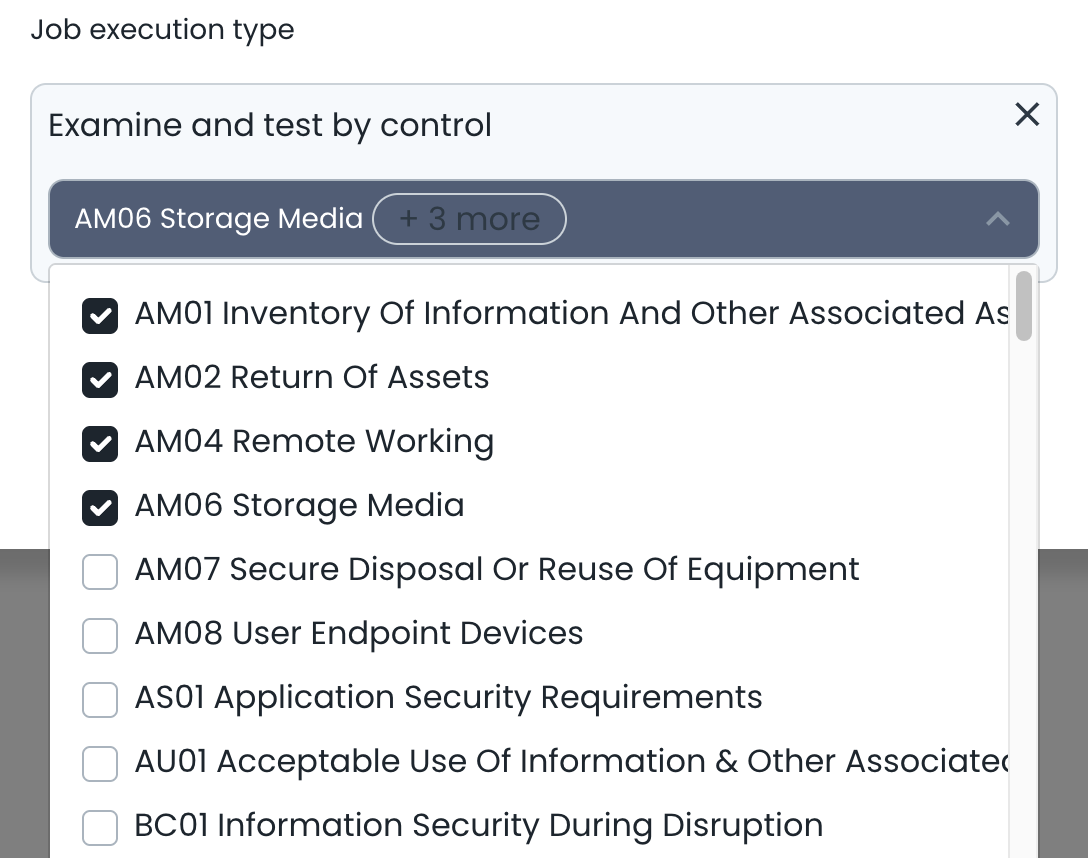This screenshot has width=1088, height=858.
Task: Check AS01 Application Security Requirements checkbox
Action: click(100, 699)
